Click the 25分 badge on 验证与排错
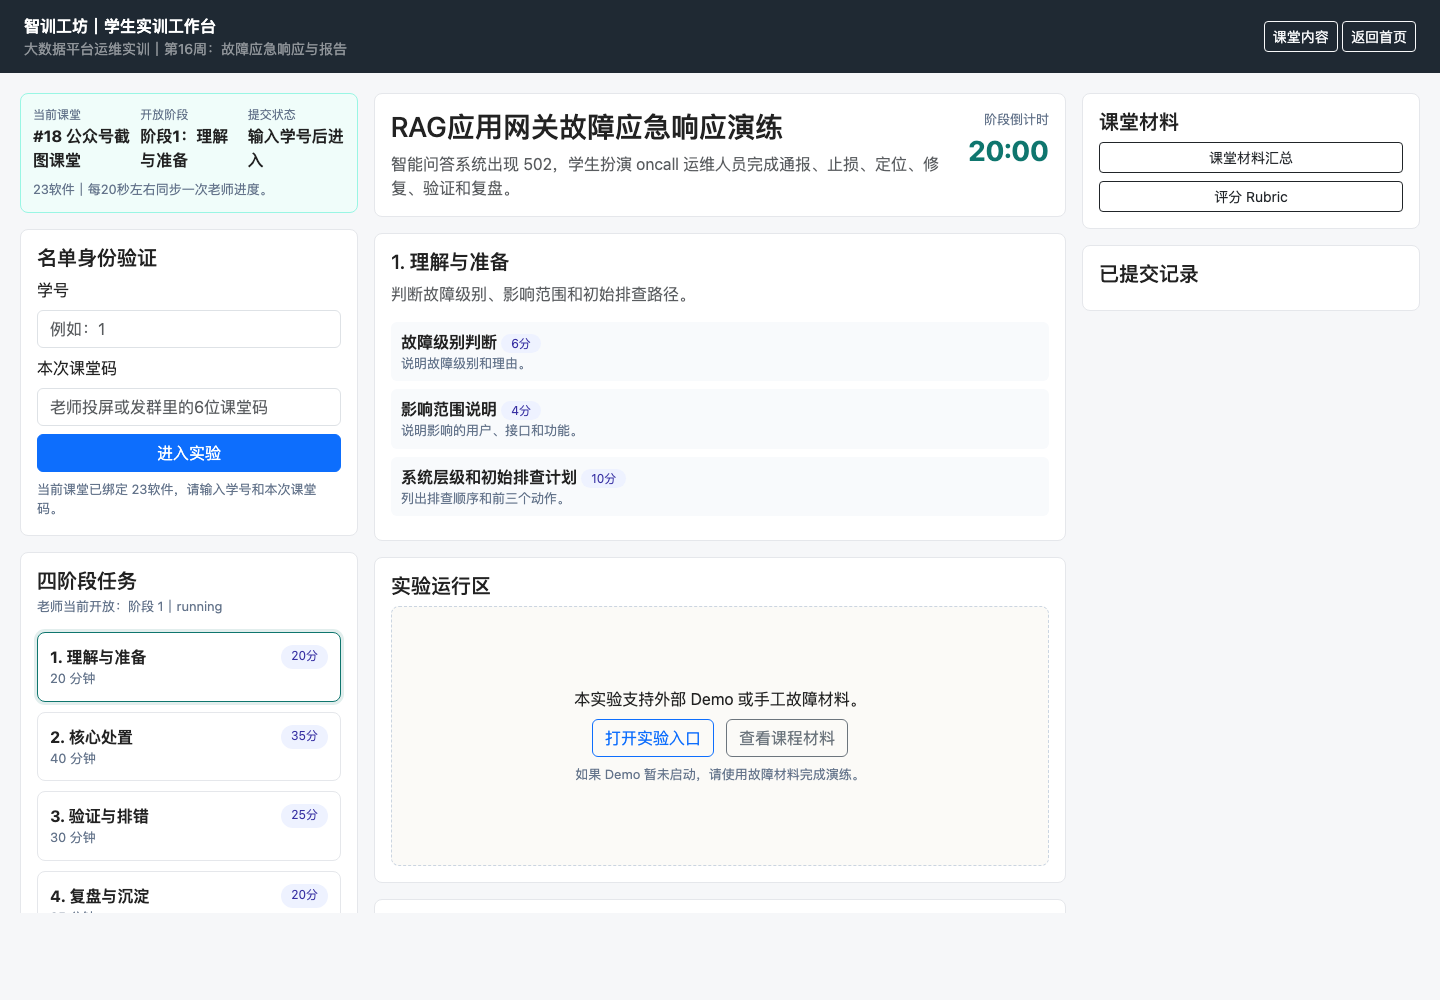This screenshot has height=1000, width=1440. [304, 815]
